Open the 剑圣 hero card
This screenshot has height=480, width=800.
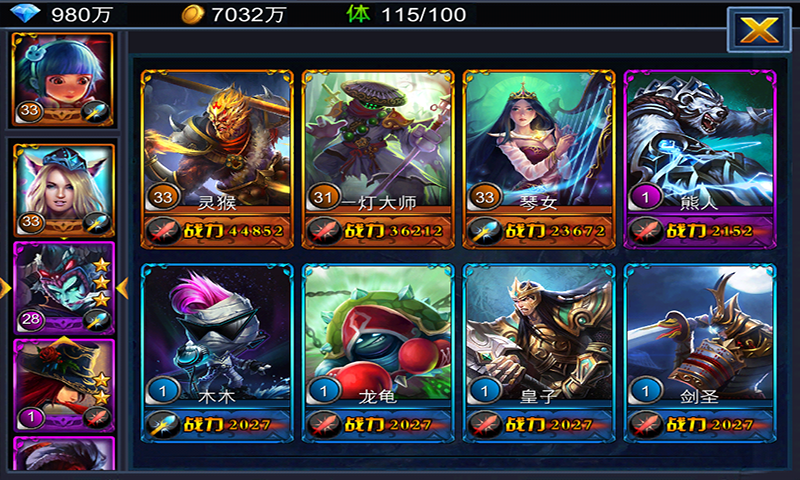click(700, 353)
